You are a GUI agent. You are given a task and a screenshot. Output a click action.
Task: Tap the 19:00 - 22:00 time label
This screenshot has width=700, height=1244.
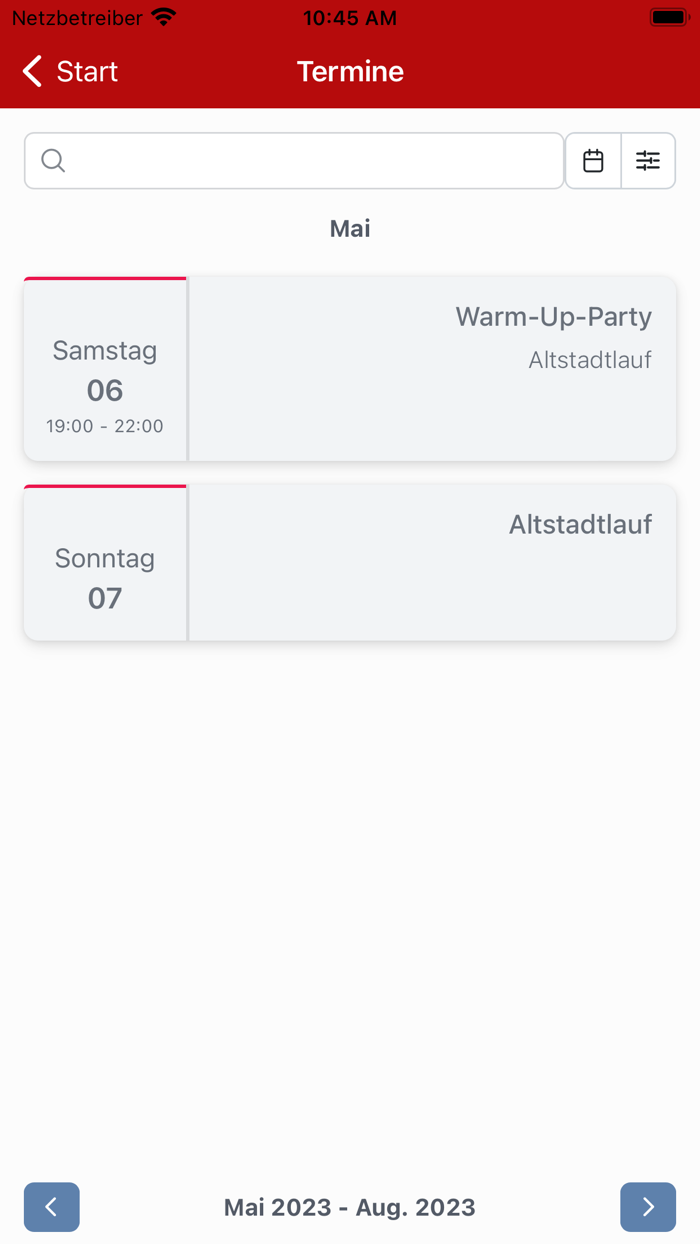pos(105,426)
